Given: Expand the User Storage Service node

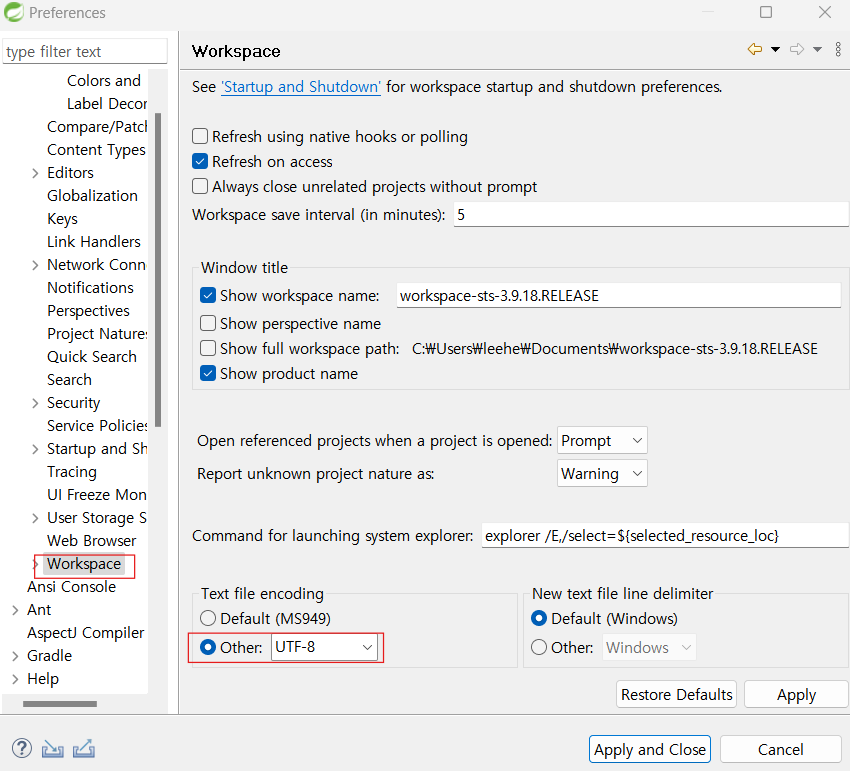Looking at the screenshot, I should coord(35,518).
